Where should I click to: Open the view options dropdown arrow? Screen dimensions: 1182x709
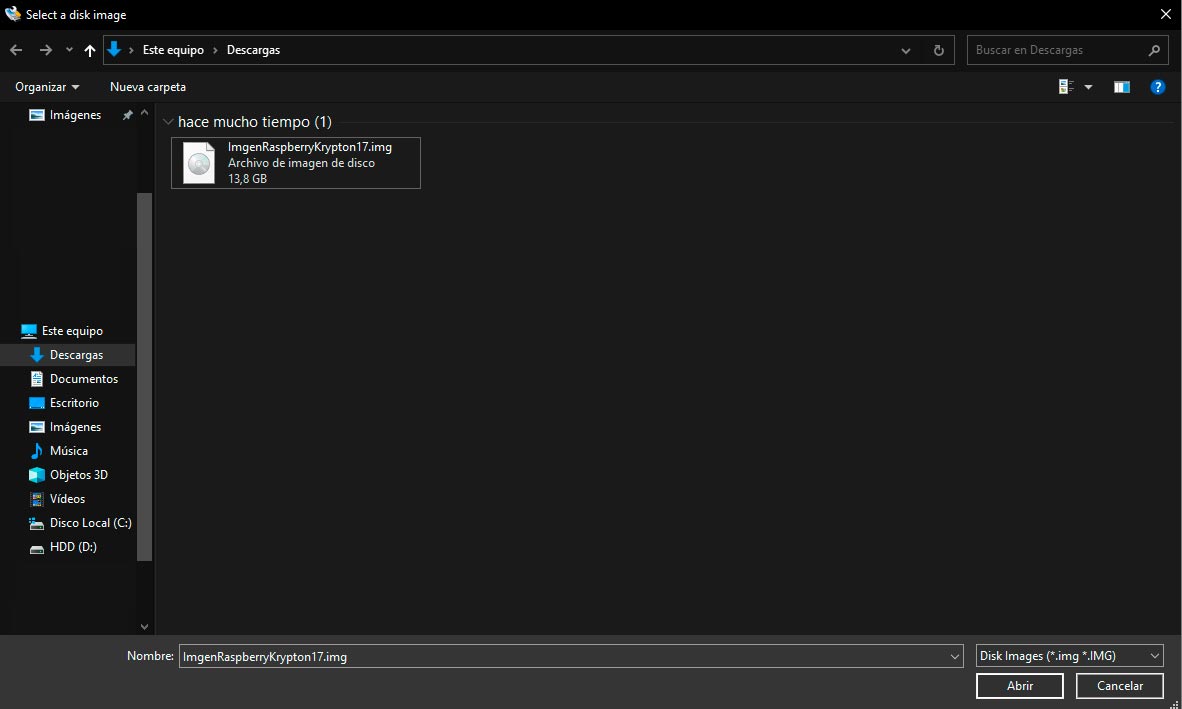(1088, 87)
